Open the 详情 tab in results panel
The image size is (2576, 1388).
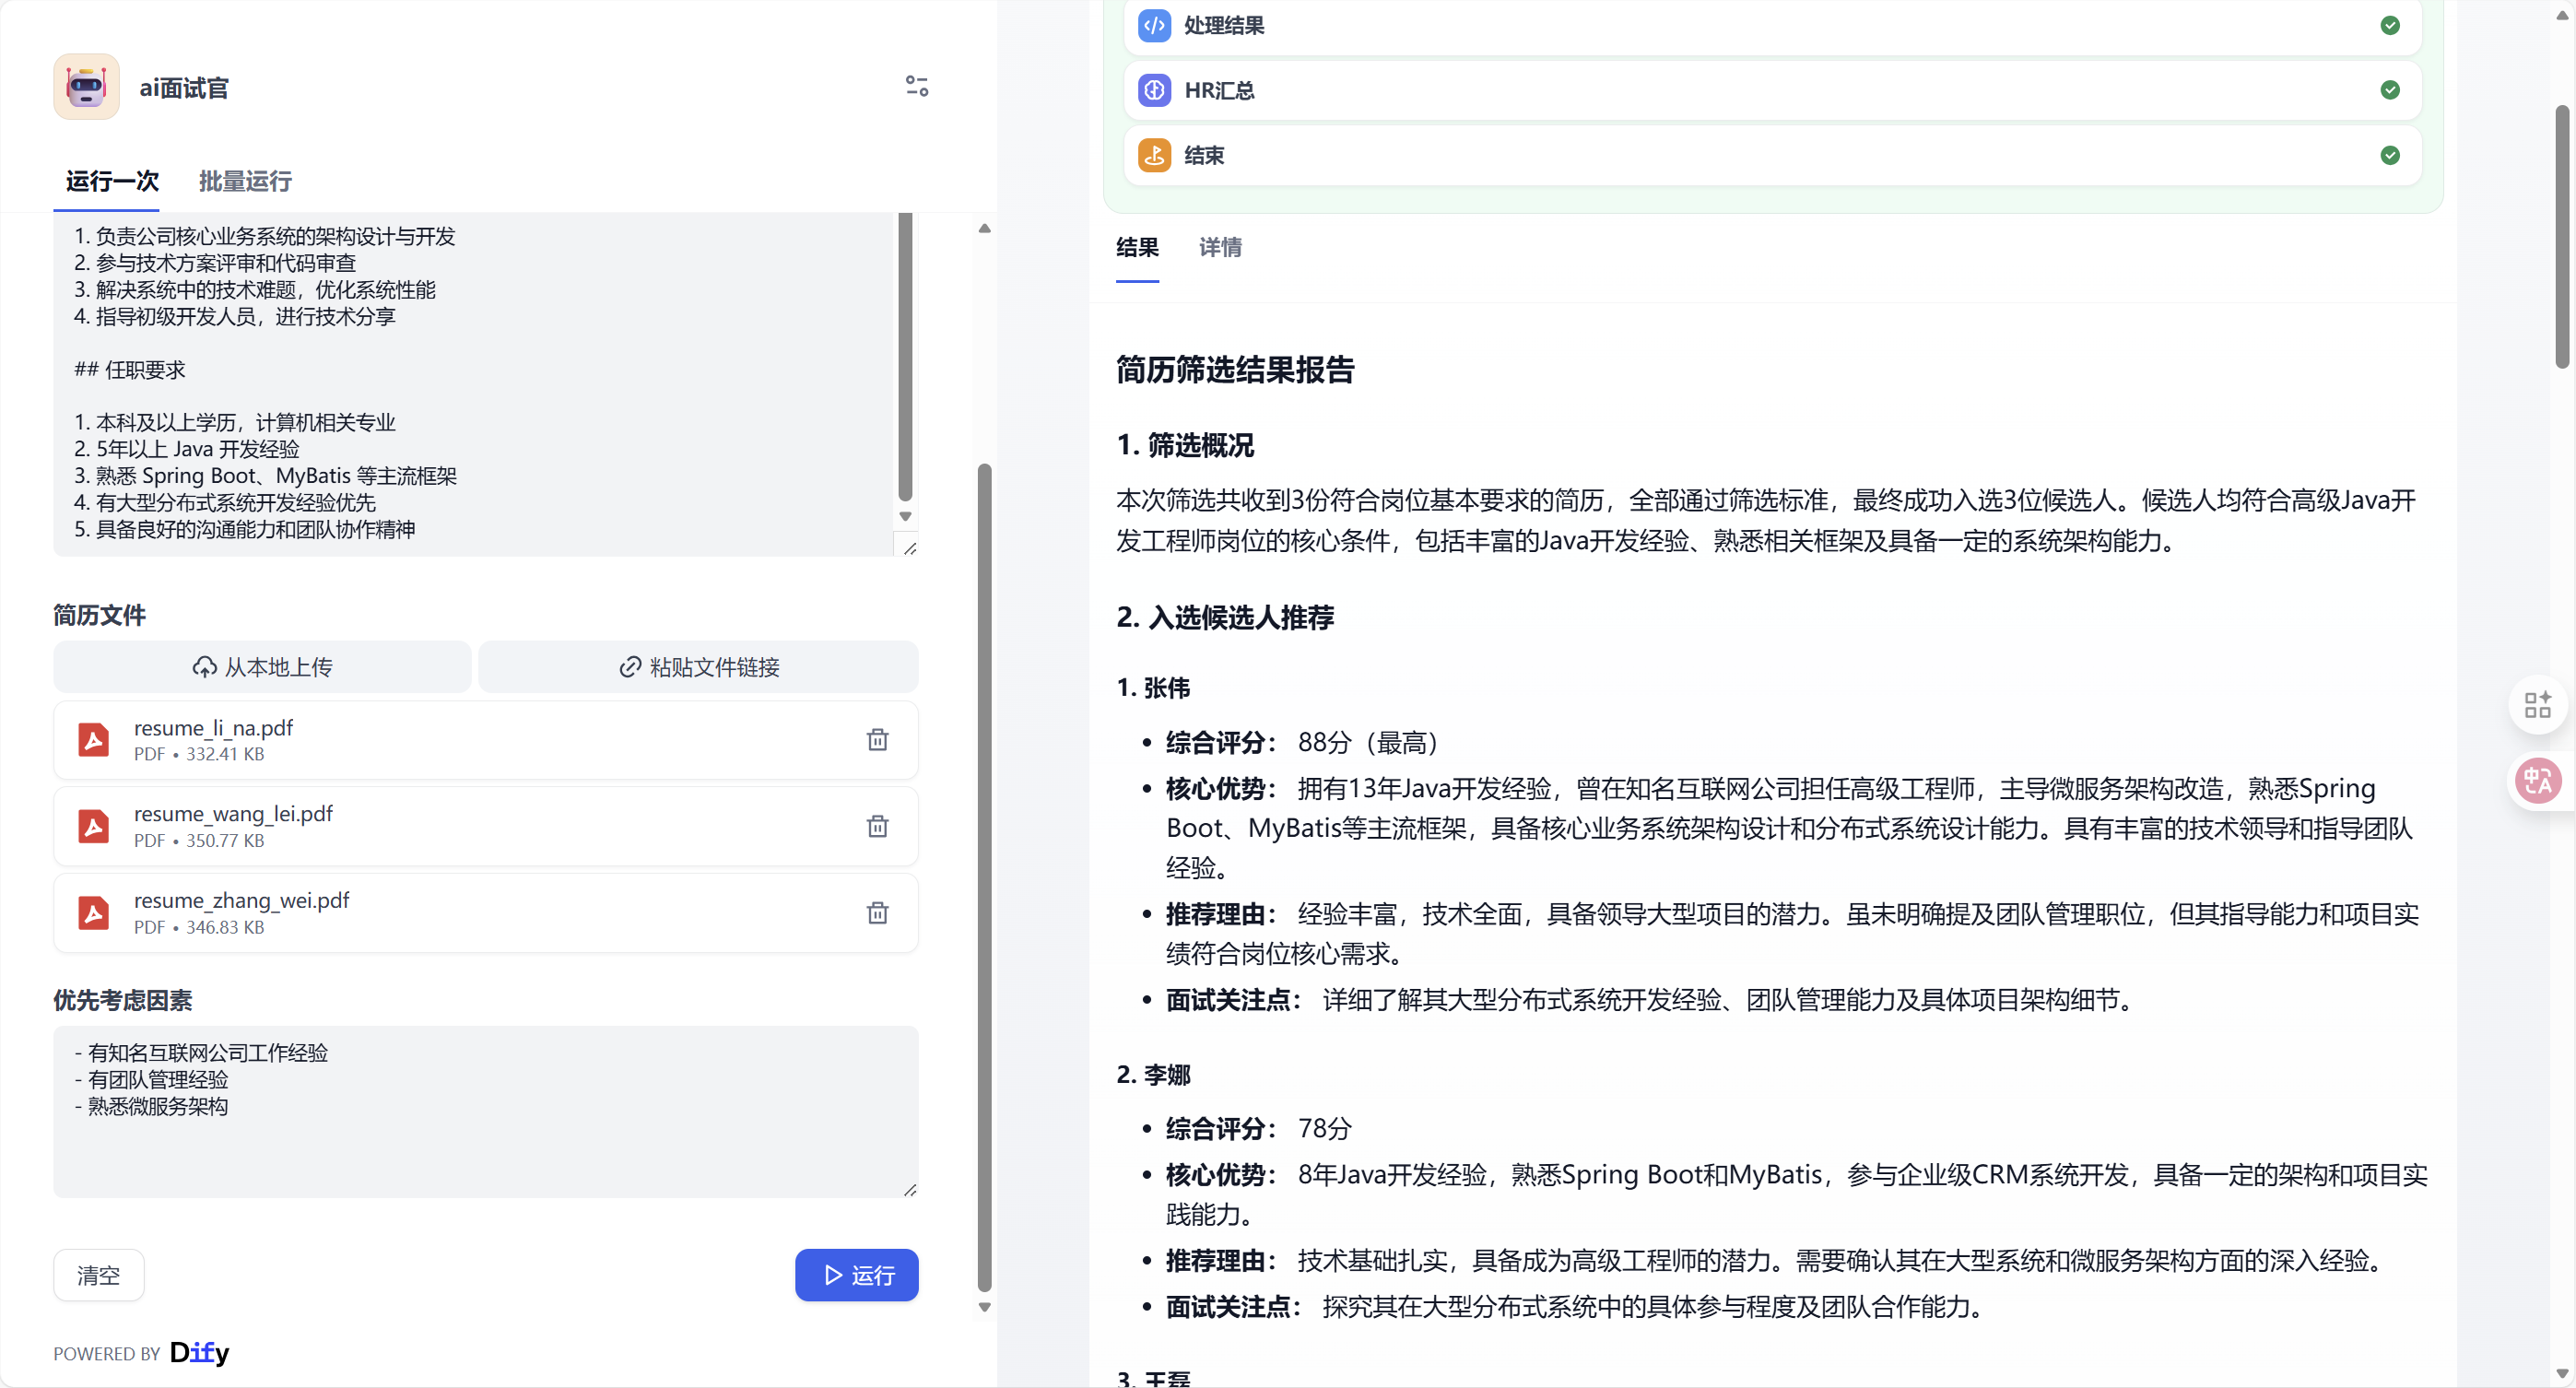pyautogui.click(x=1220, y=248)
